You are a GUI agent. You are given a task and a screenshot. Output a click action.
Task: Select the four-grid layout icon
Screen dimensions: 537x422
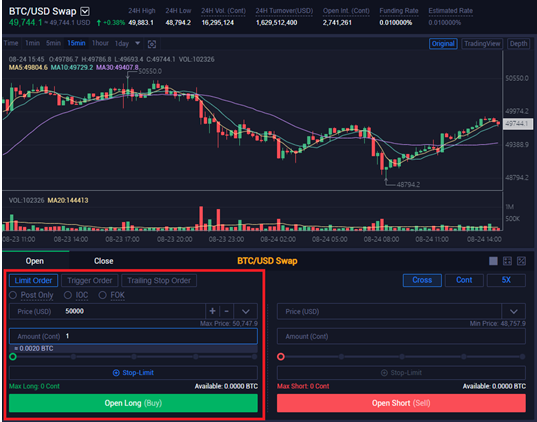507,261
